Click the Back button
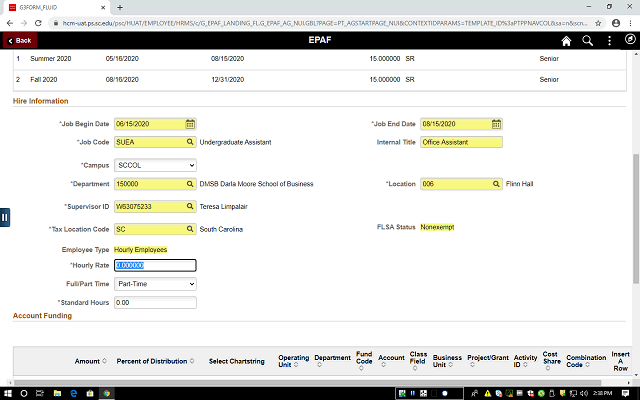The height and width of the screenshot is (400, 640). 21,41
